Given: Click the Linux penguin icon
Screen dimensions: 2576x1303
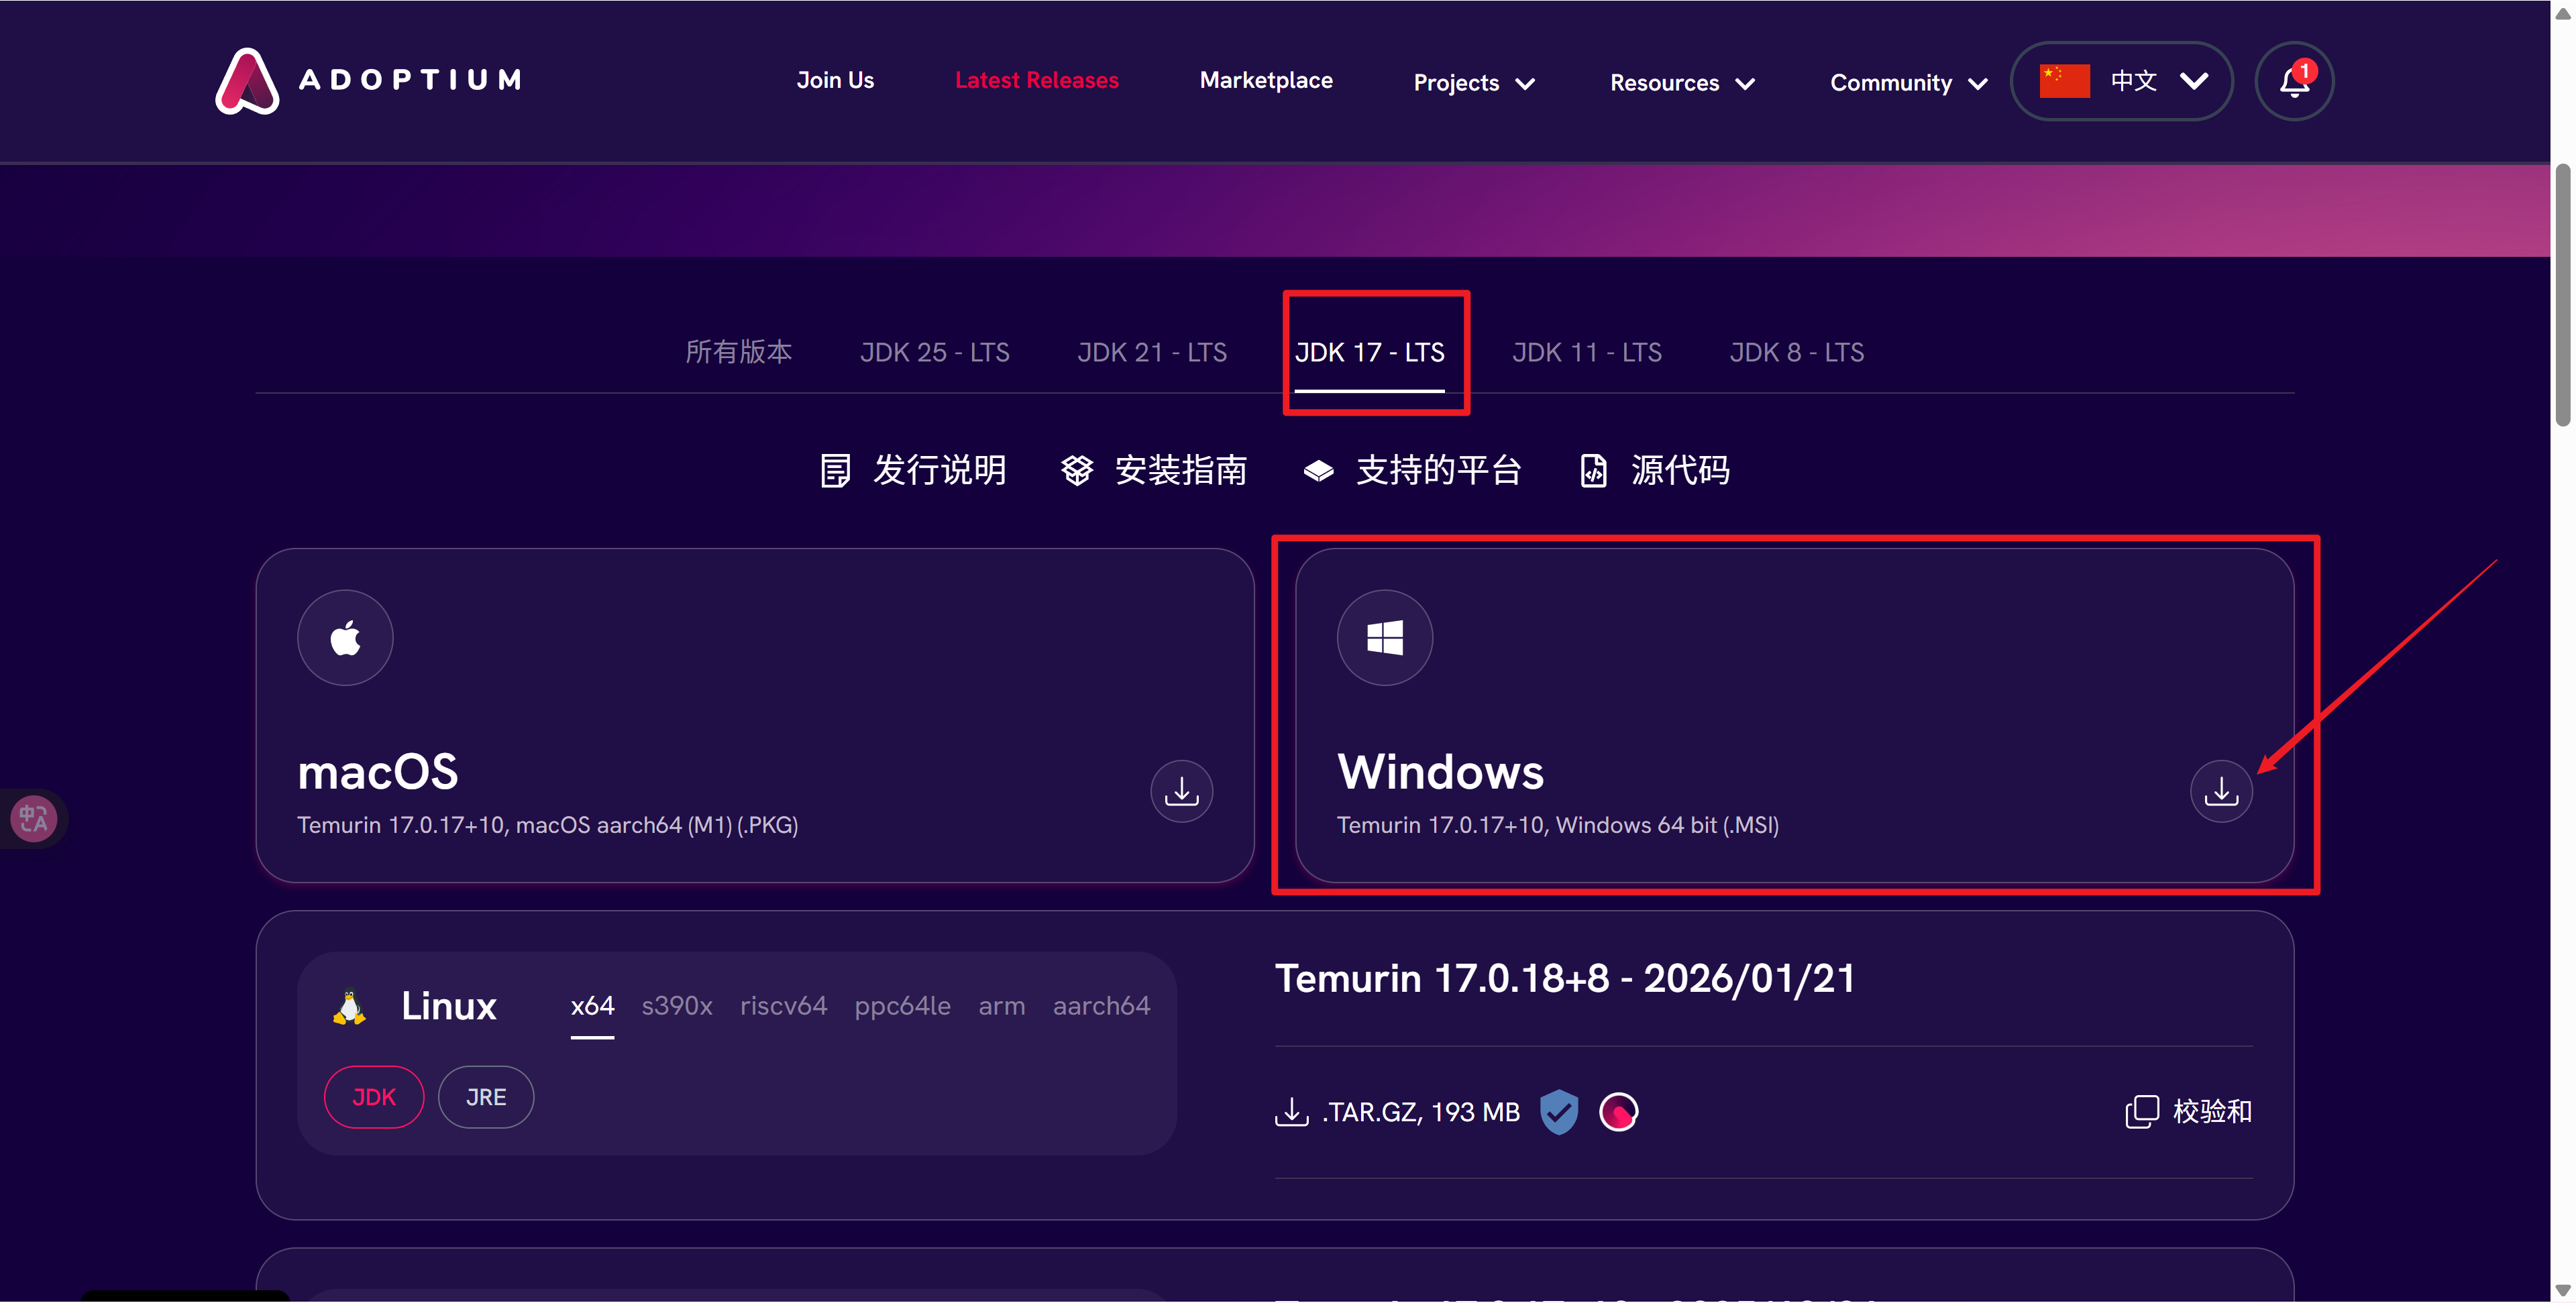Looking at the screenshot, I should [x=349, y=1007].
